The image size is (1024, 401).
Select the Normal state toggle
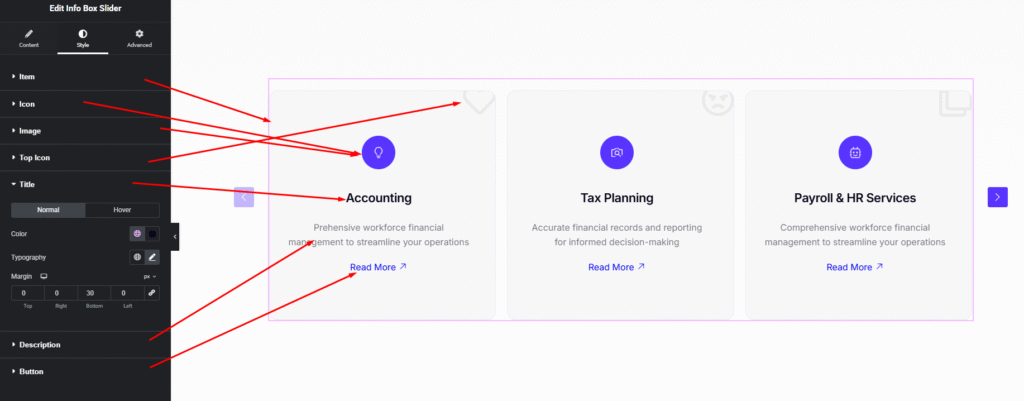48,210
